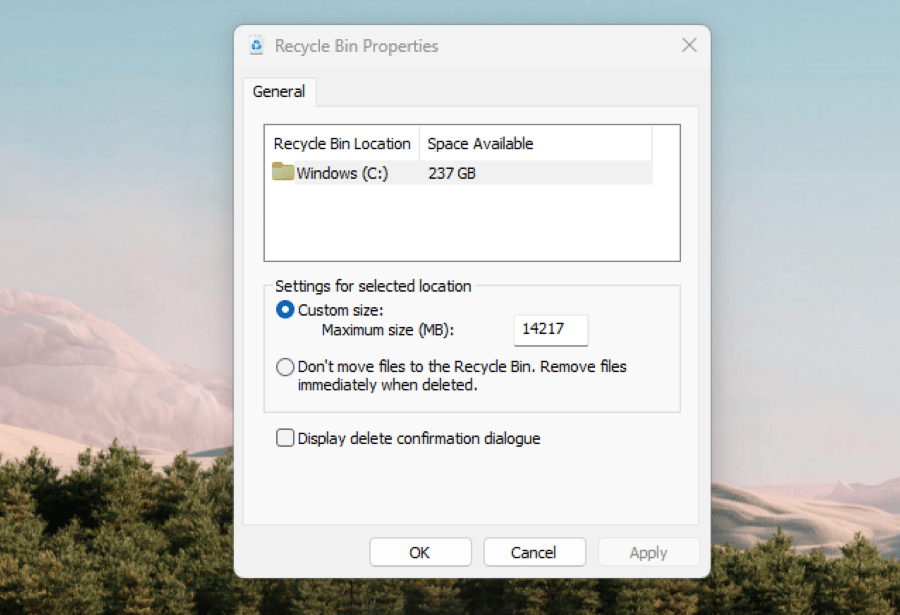Screen dimensions: 900x615
Task: Click the Recycle Bin icon in title bar
Action: 257,46
